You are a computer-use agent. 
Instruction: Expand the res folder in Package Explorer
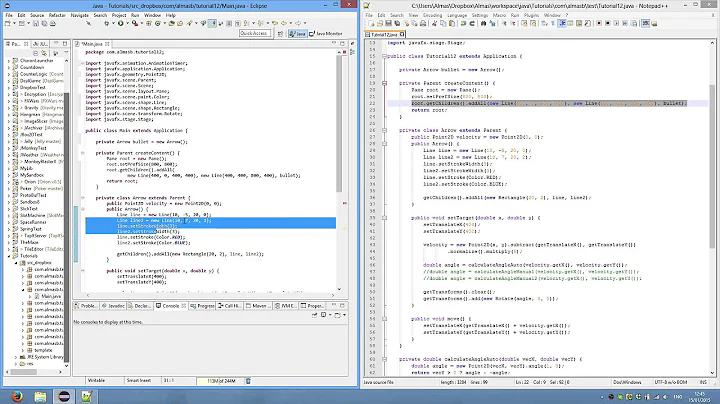click(16, 364)
